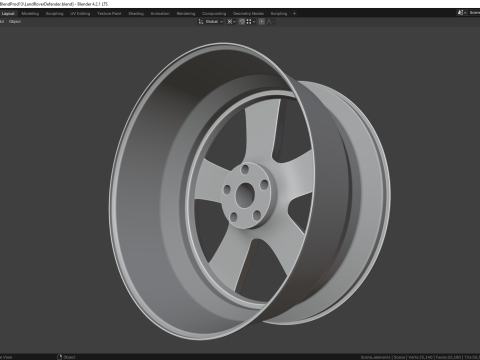Click the scene browse icon in top bar
The image size is (480, 360).
click(462, 13)
